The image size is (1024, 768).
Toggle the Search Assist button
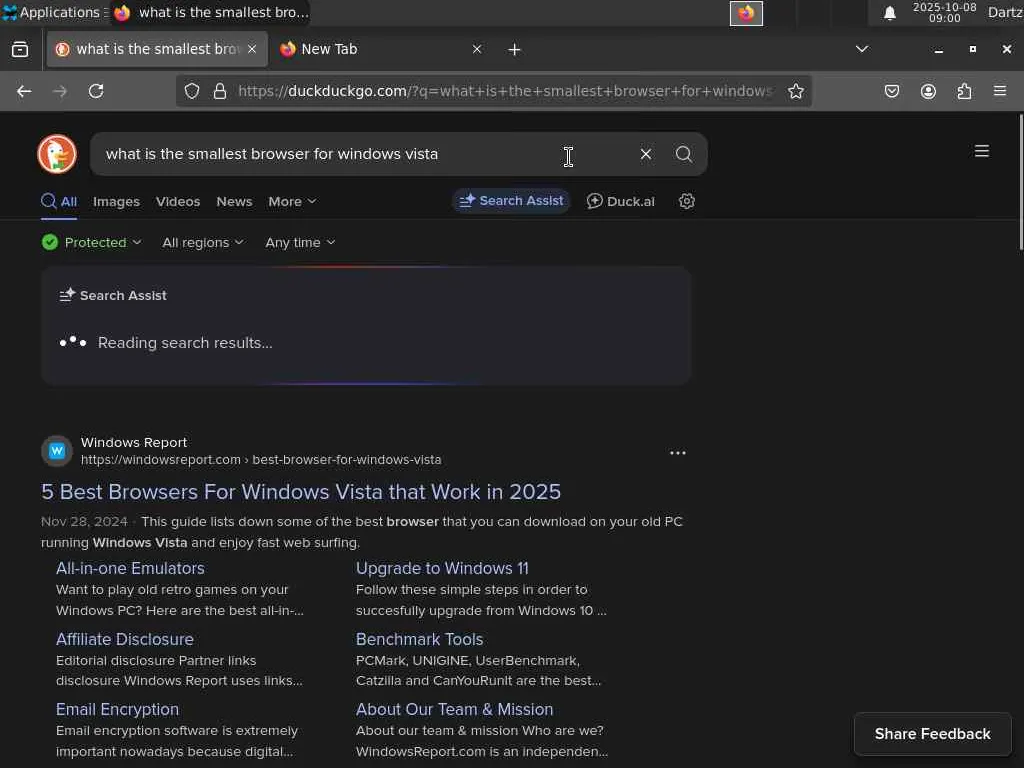[511, 200]
